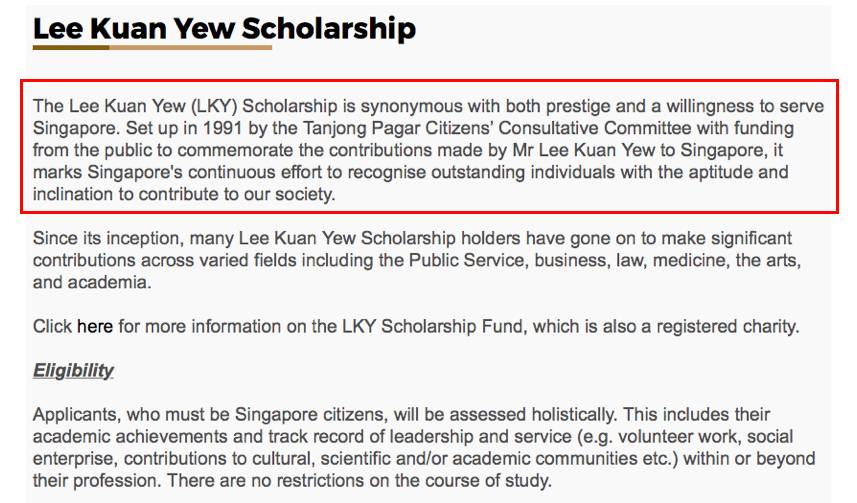Viewport: 857px width, 503px height.
Task: Click the gold underline beneath the page heading
Action: tap(152, 47)
